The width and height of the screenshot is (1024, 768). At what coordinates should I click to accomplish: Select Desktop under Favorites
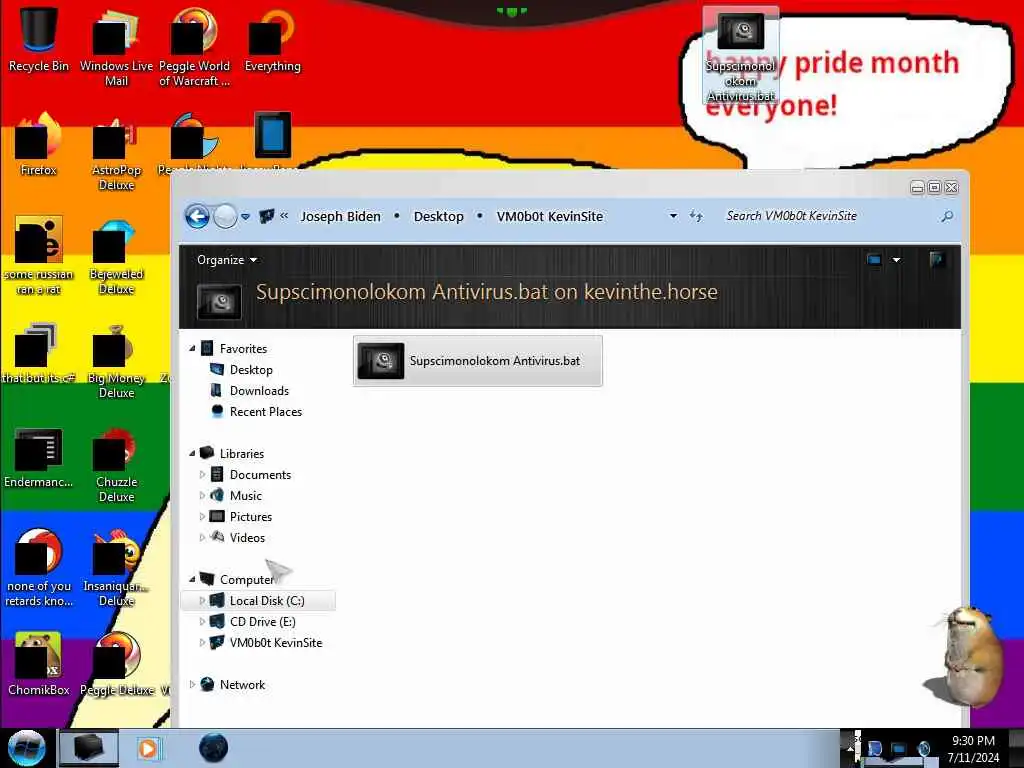(251, 370)
